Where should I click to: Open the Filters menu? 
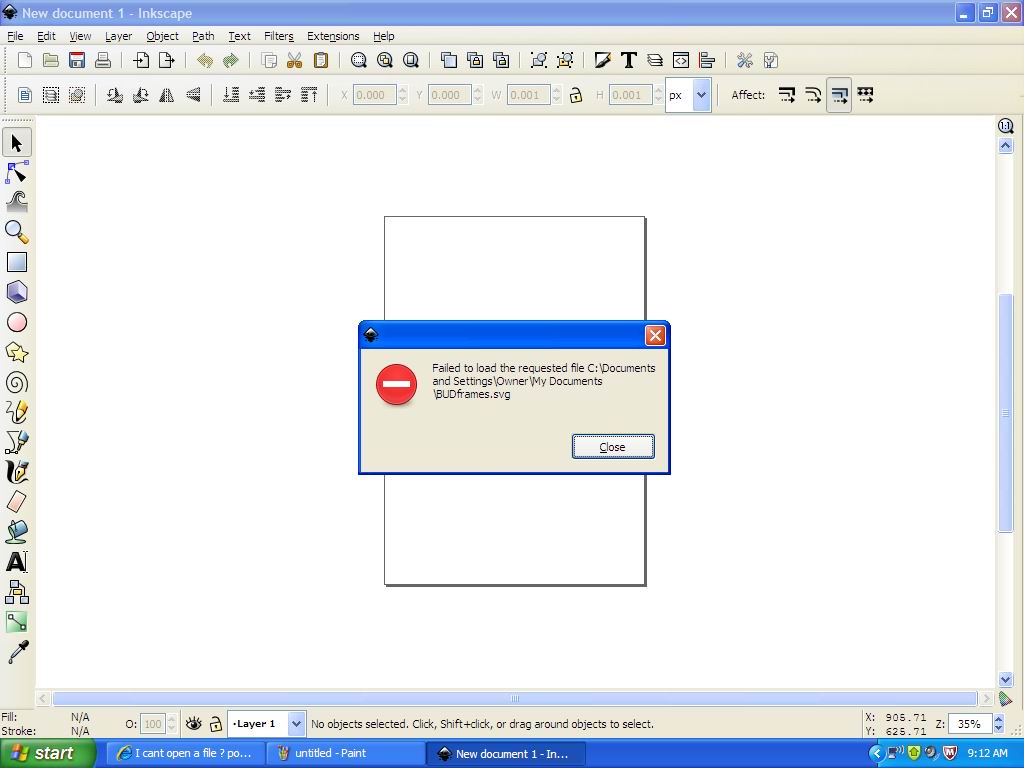point(278,36)
